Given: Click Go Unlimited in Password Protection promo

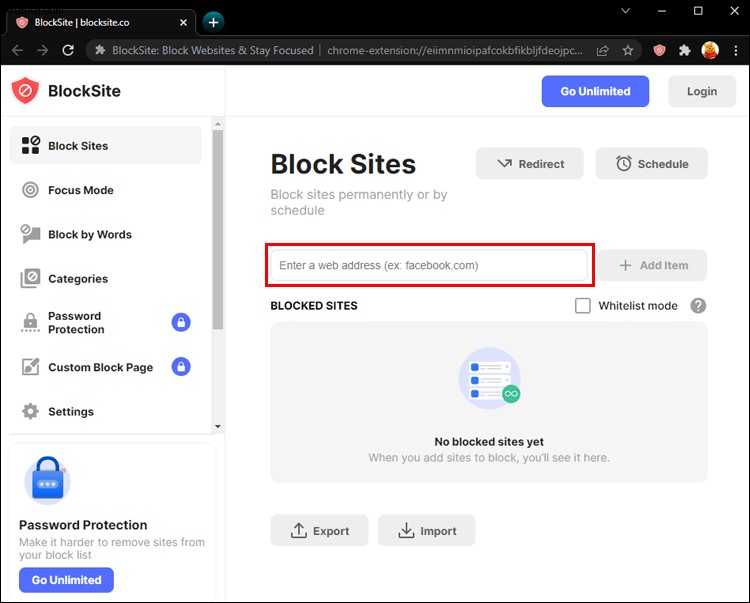Looking at the screenshot, I should pos(66,580).
